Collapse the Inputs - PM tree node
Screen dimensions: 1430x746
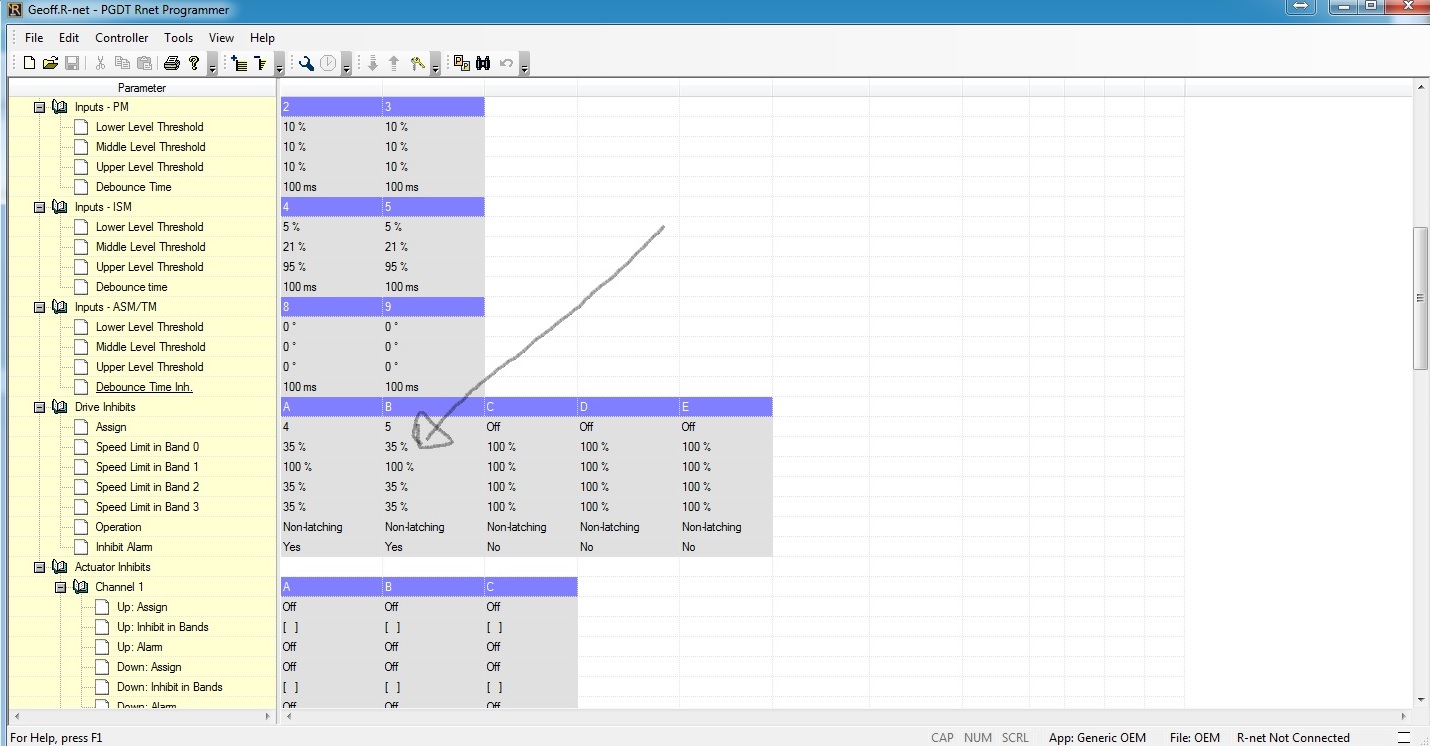40,107
